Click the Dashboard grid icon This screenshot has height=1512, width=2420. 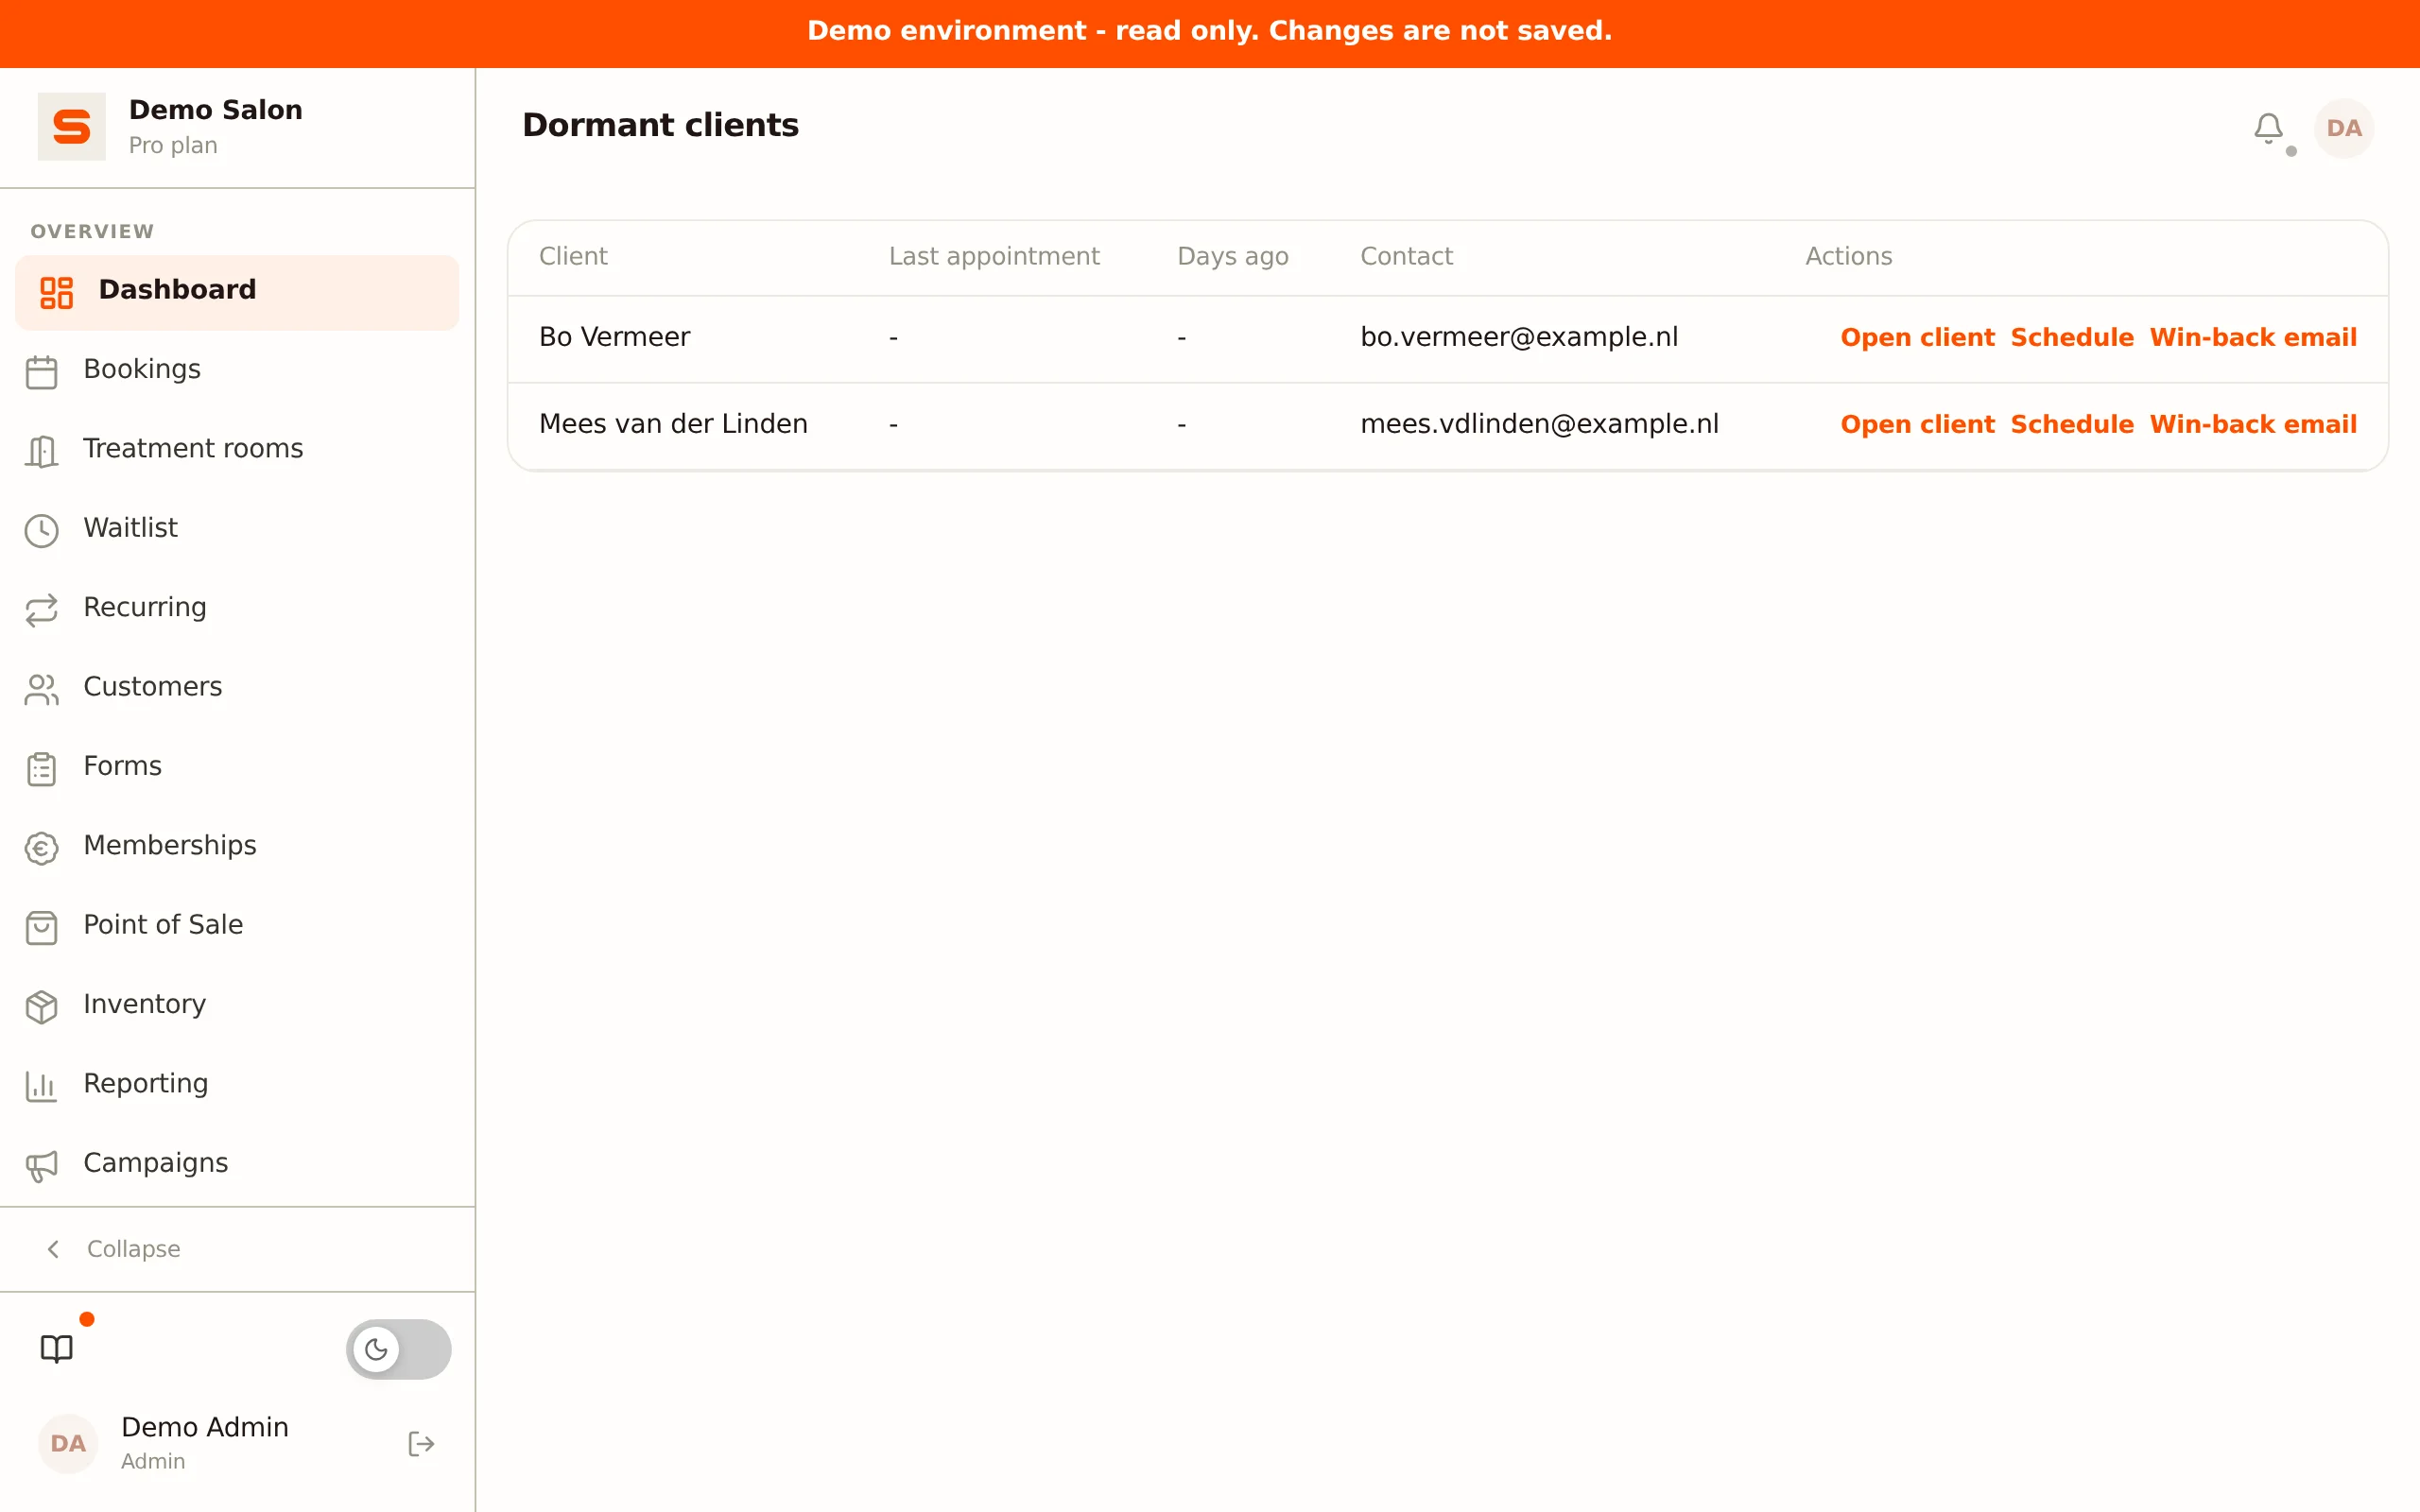point(57,292)
